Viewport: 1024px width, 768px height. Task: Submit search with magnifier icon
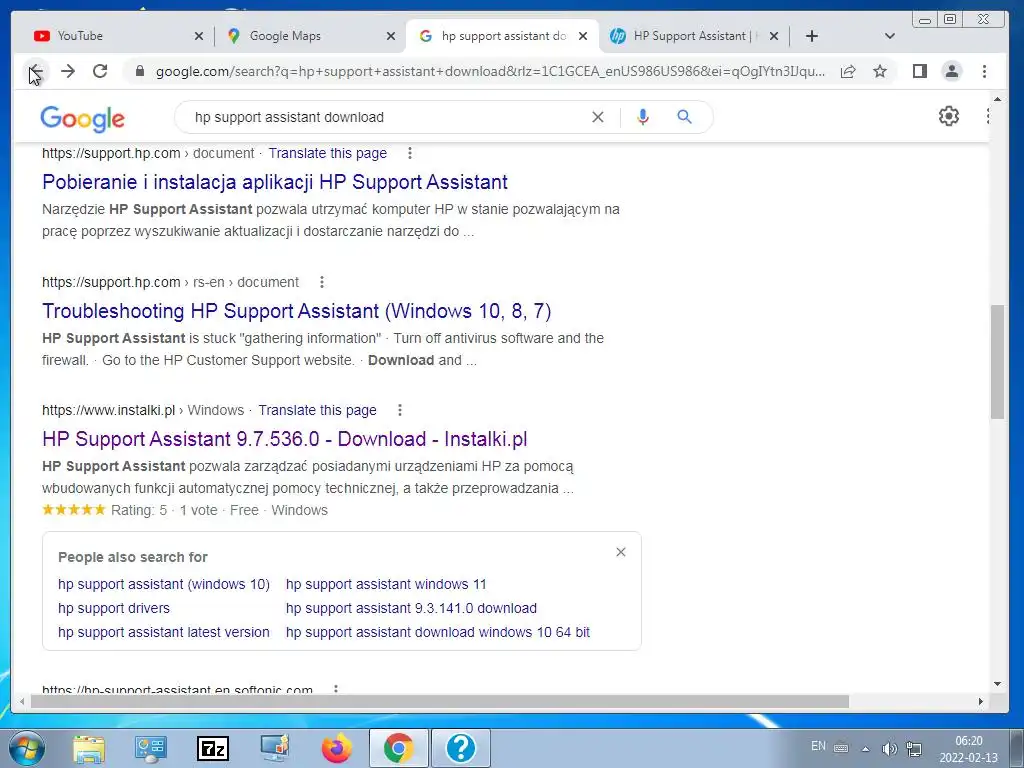[684, 118]
